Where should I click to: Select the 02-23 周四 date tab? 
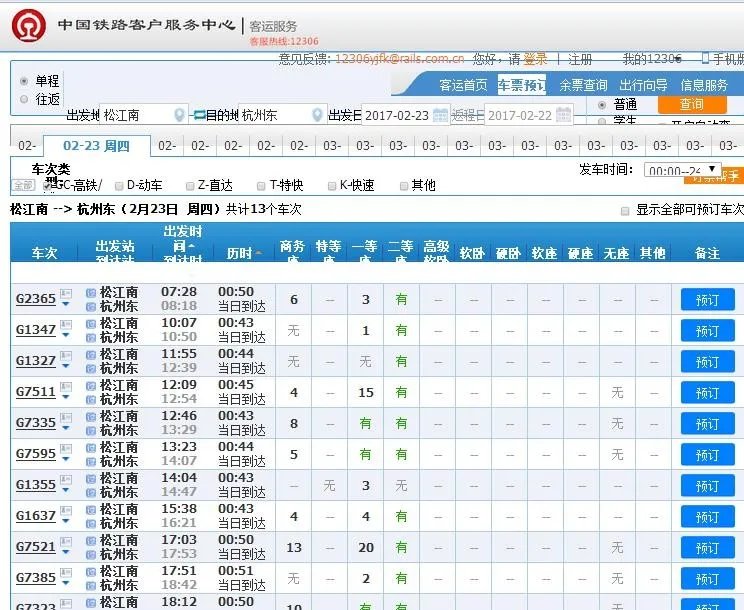[x=97, y=146]
